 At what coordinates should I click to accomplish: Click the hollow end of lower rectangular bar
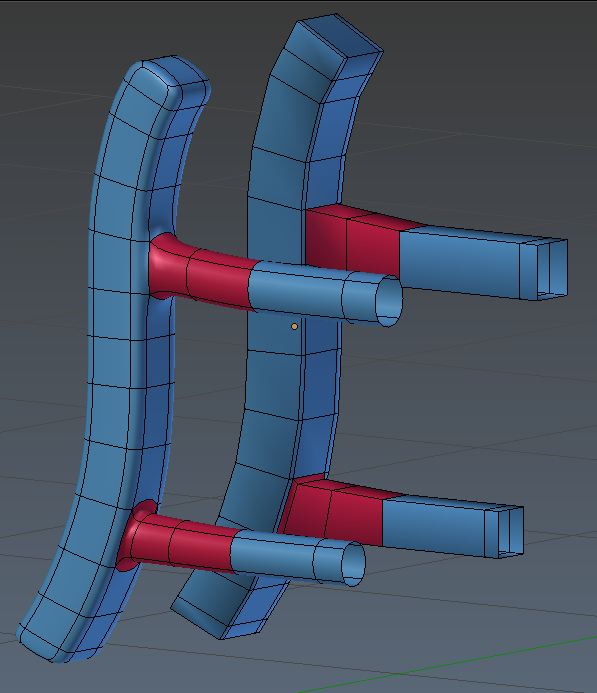(x=511, y=532)
